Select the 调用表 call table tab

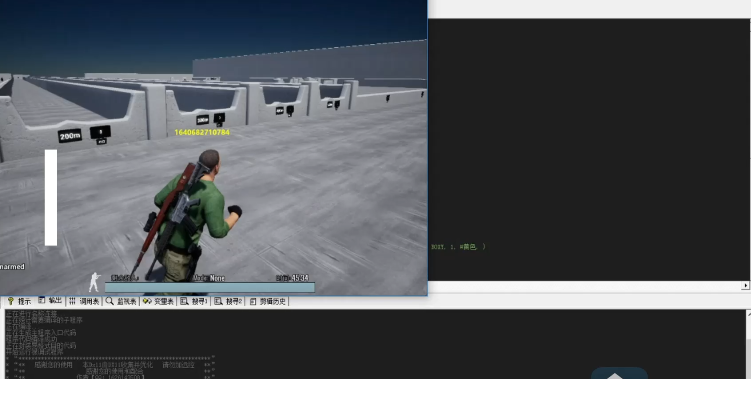[84, 301]
